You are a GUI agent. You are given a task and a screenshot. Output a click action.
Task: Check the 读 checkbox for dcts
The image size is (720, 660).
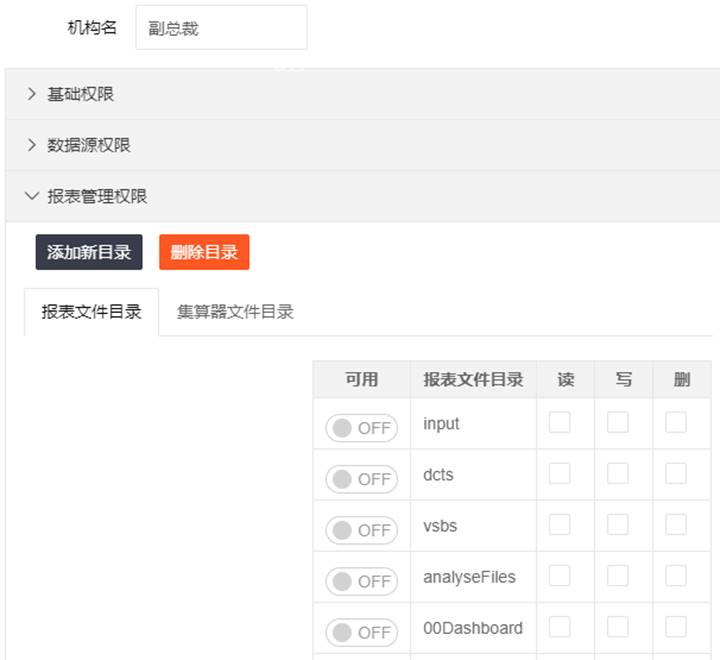(559, 473)
